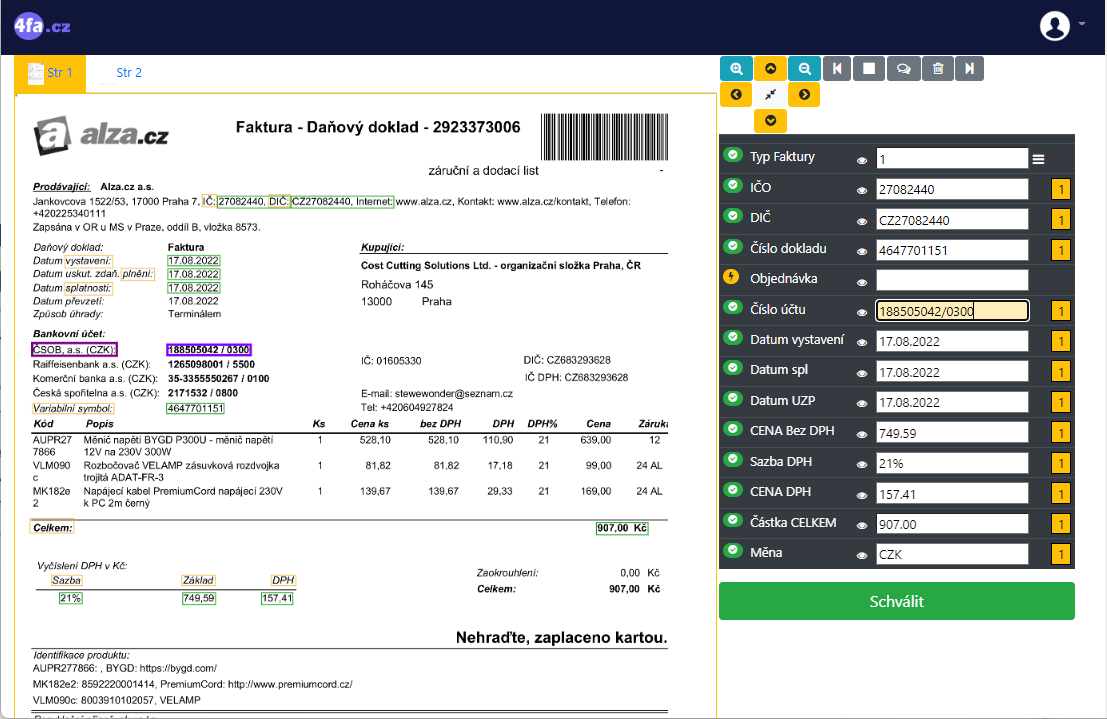Zoom out of the invoice preview
1107x719 pixels.
(x=804, y=69)
